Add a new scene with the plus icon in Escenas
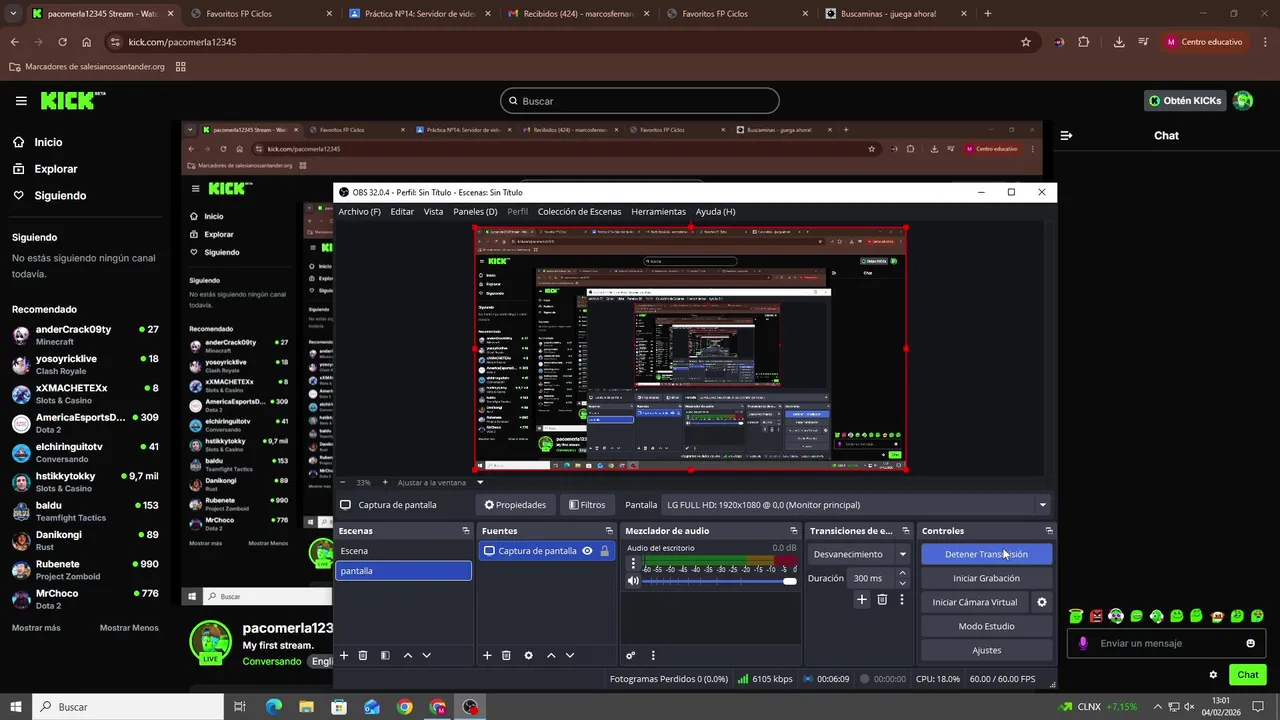The width and height of the screenshot is (1280, 720). (x=344, y=655)
